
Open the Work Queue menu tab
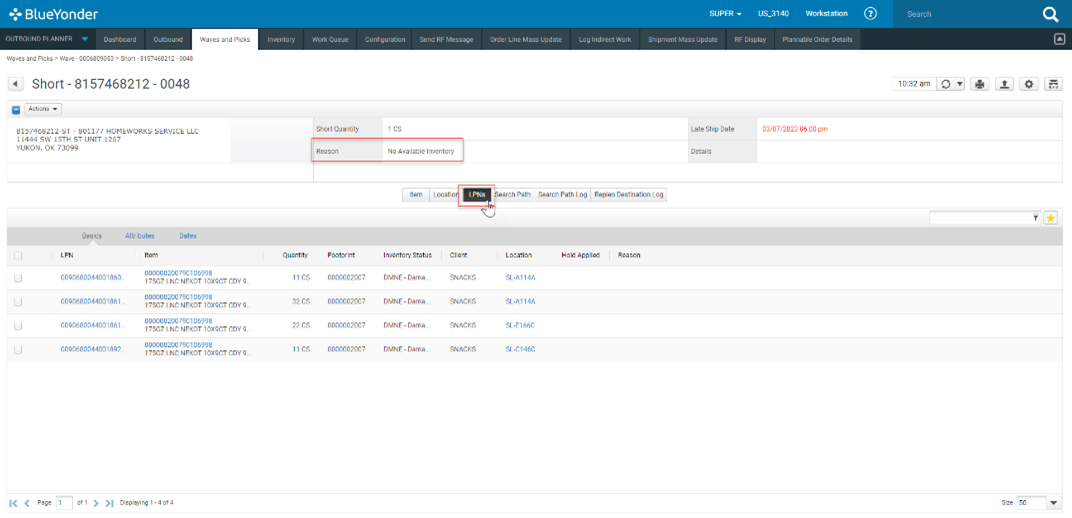click(330, 39)
